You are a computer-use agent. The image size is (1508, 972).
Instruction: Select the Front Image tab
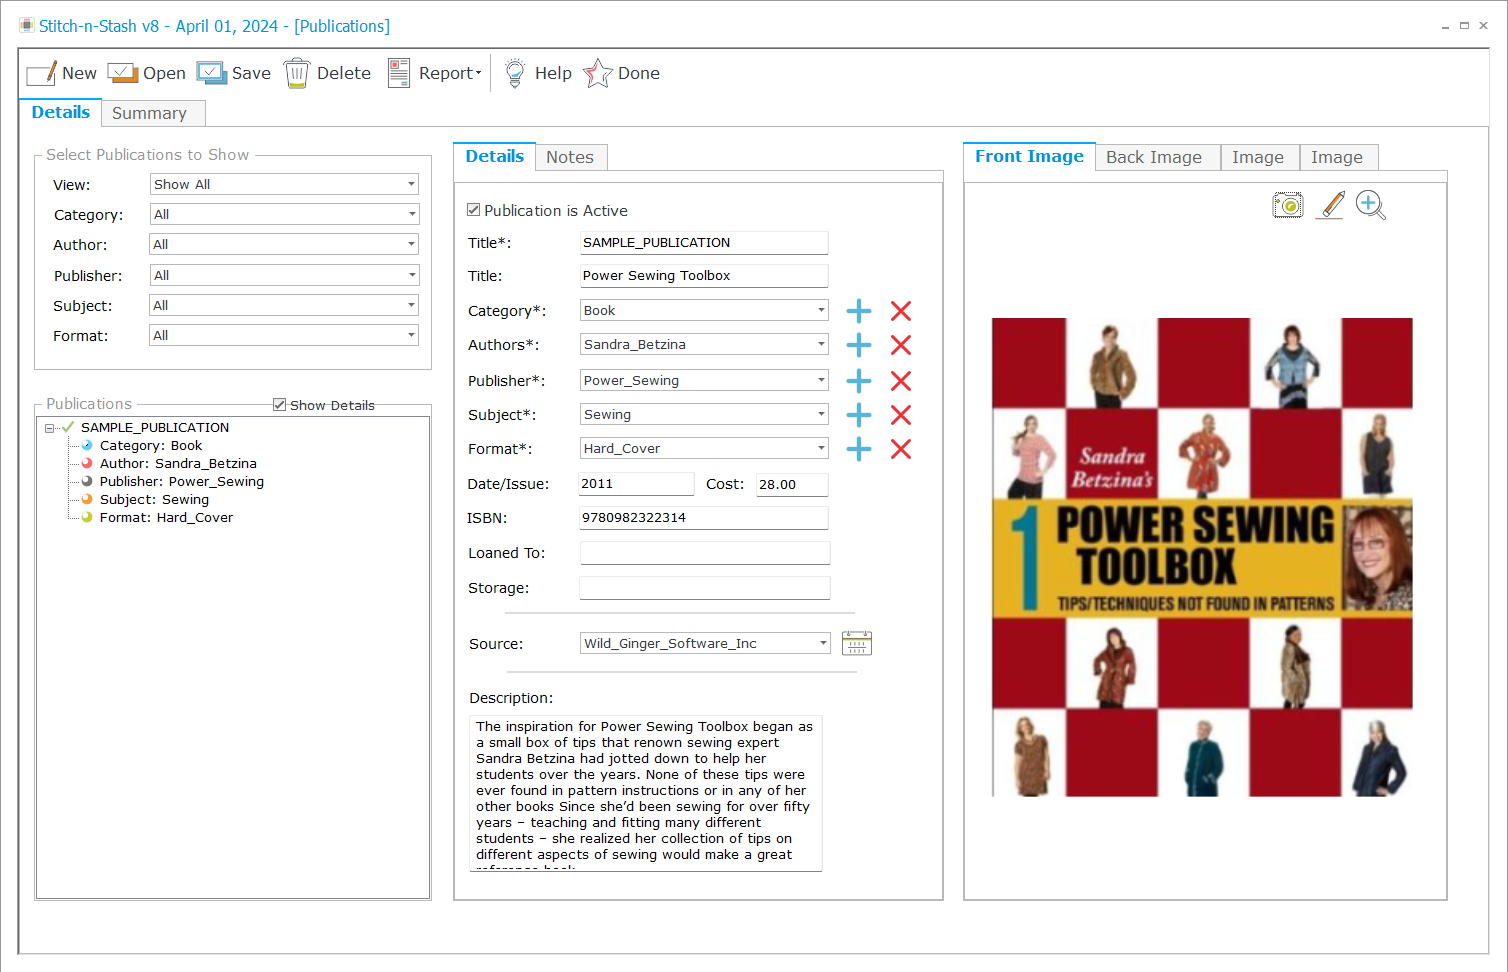tap(1029, 156)
